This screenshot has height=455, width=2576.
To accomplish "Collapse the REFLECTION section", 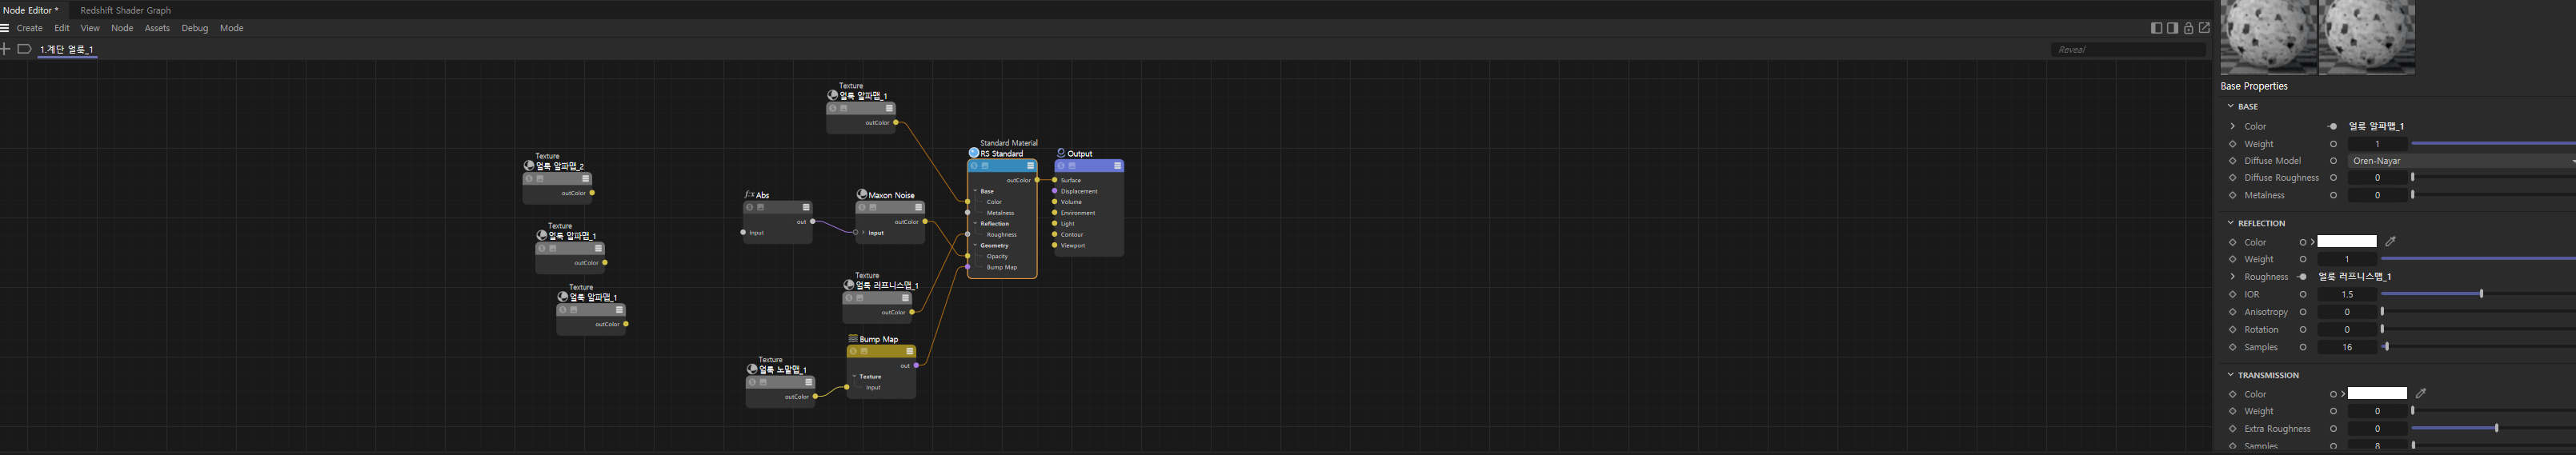I will [2231, 223].
